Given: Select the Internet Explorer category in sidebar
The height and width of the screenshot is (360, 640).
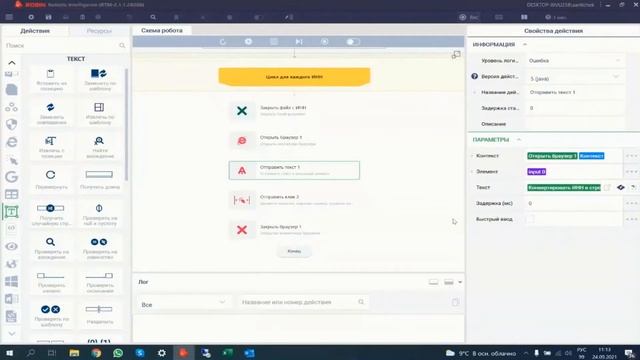Looking at the screenshot, I should coord(11,142).
